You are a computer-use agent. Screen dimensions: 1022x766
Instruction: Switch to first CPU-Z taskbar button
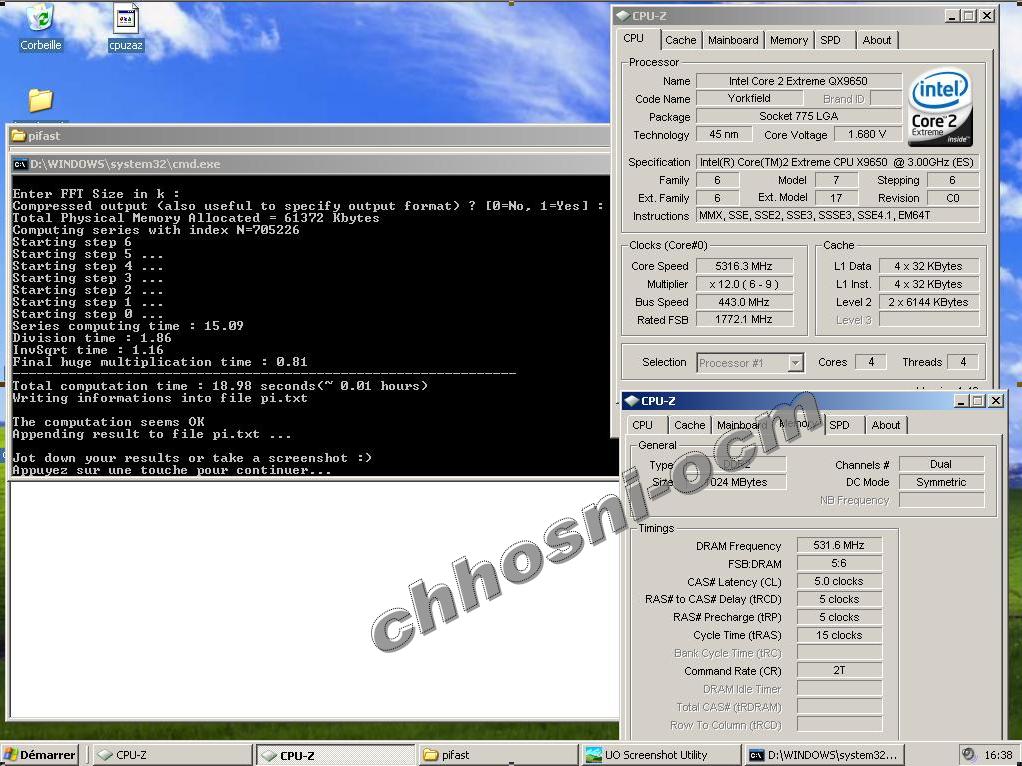click(x=172, y=755)
